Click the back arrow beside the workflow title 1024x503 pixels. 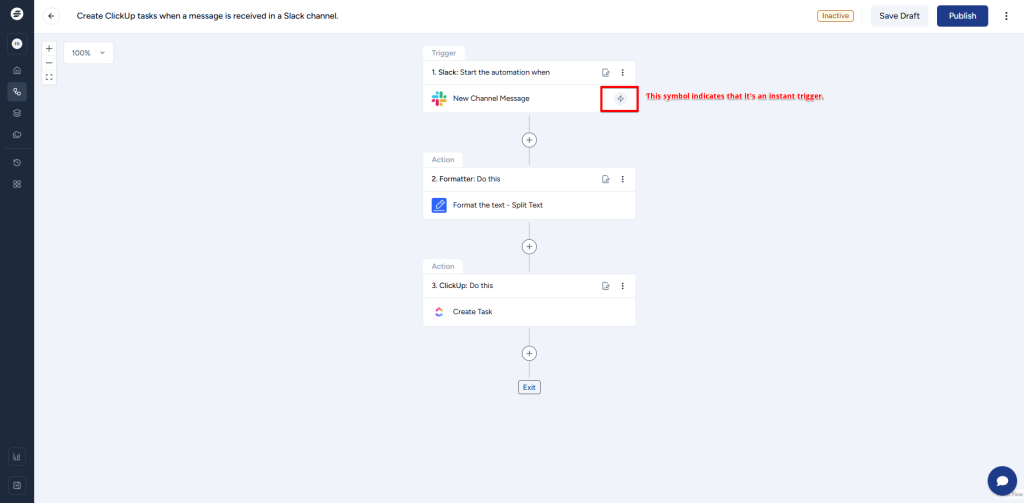[x=52, y=16]
